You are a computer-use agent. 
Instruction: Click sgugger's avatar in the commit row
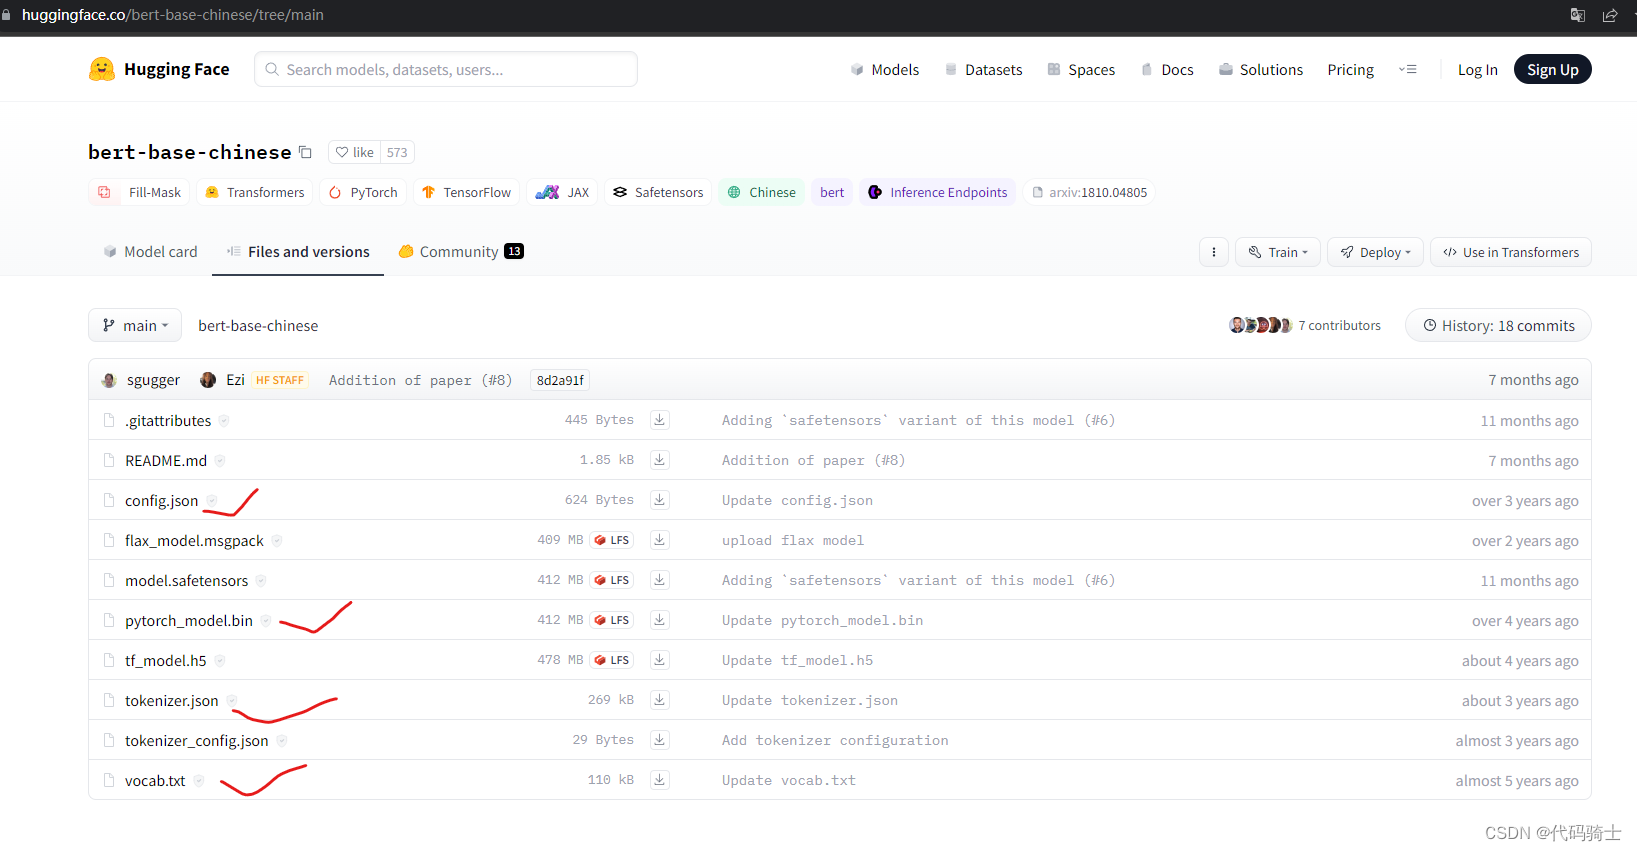pos(109,380)
